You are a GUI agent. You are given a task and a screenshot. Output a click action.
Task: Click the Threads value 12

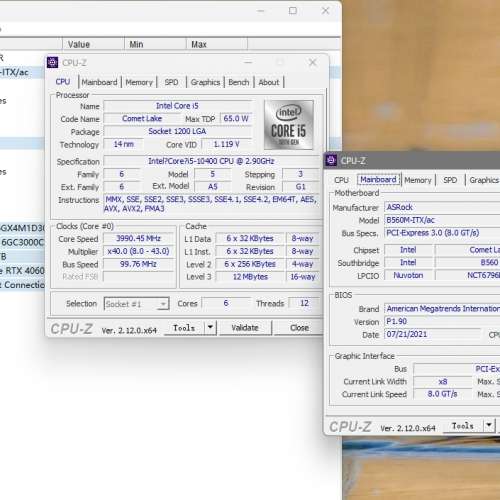click(x=304, y=303)
